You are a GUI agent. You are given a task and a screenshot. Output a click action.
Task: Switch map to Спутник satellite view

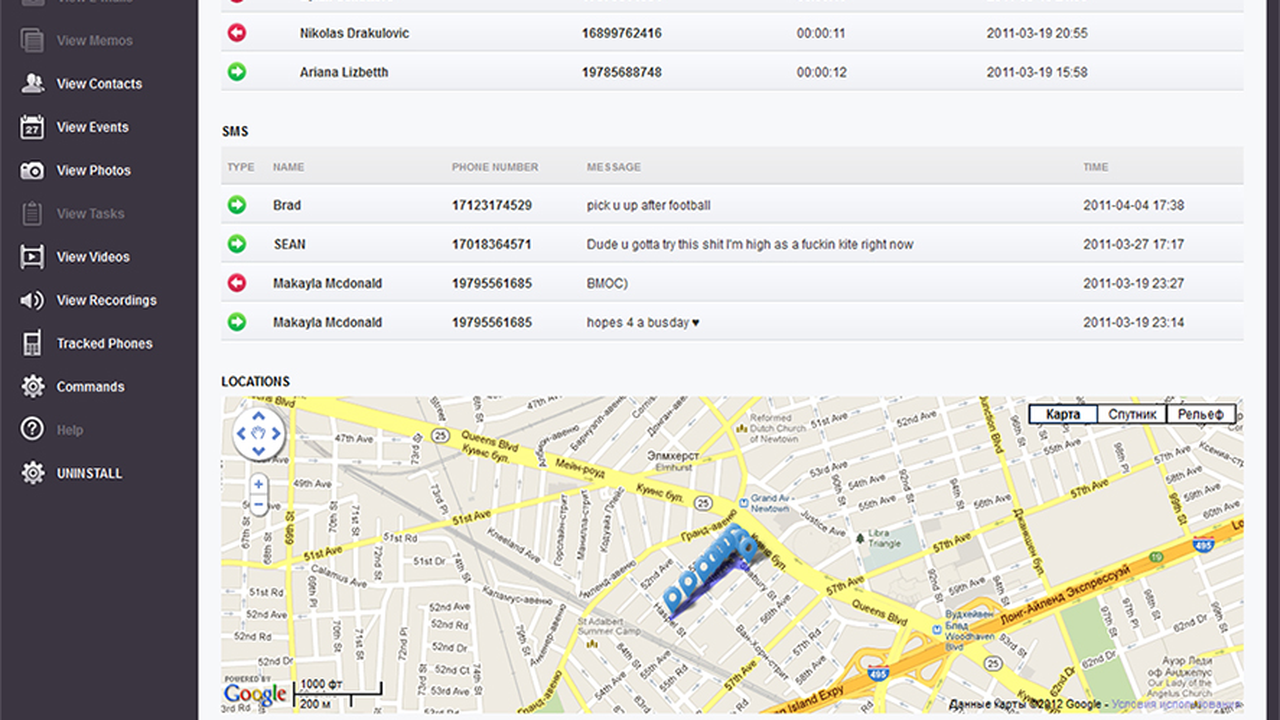point(1131,413)
